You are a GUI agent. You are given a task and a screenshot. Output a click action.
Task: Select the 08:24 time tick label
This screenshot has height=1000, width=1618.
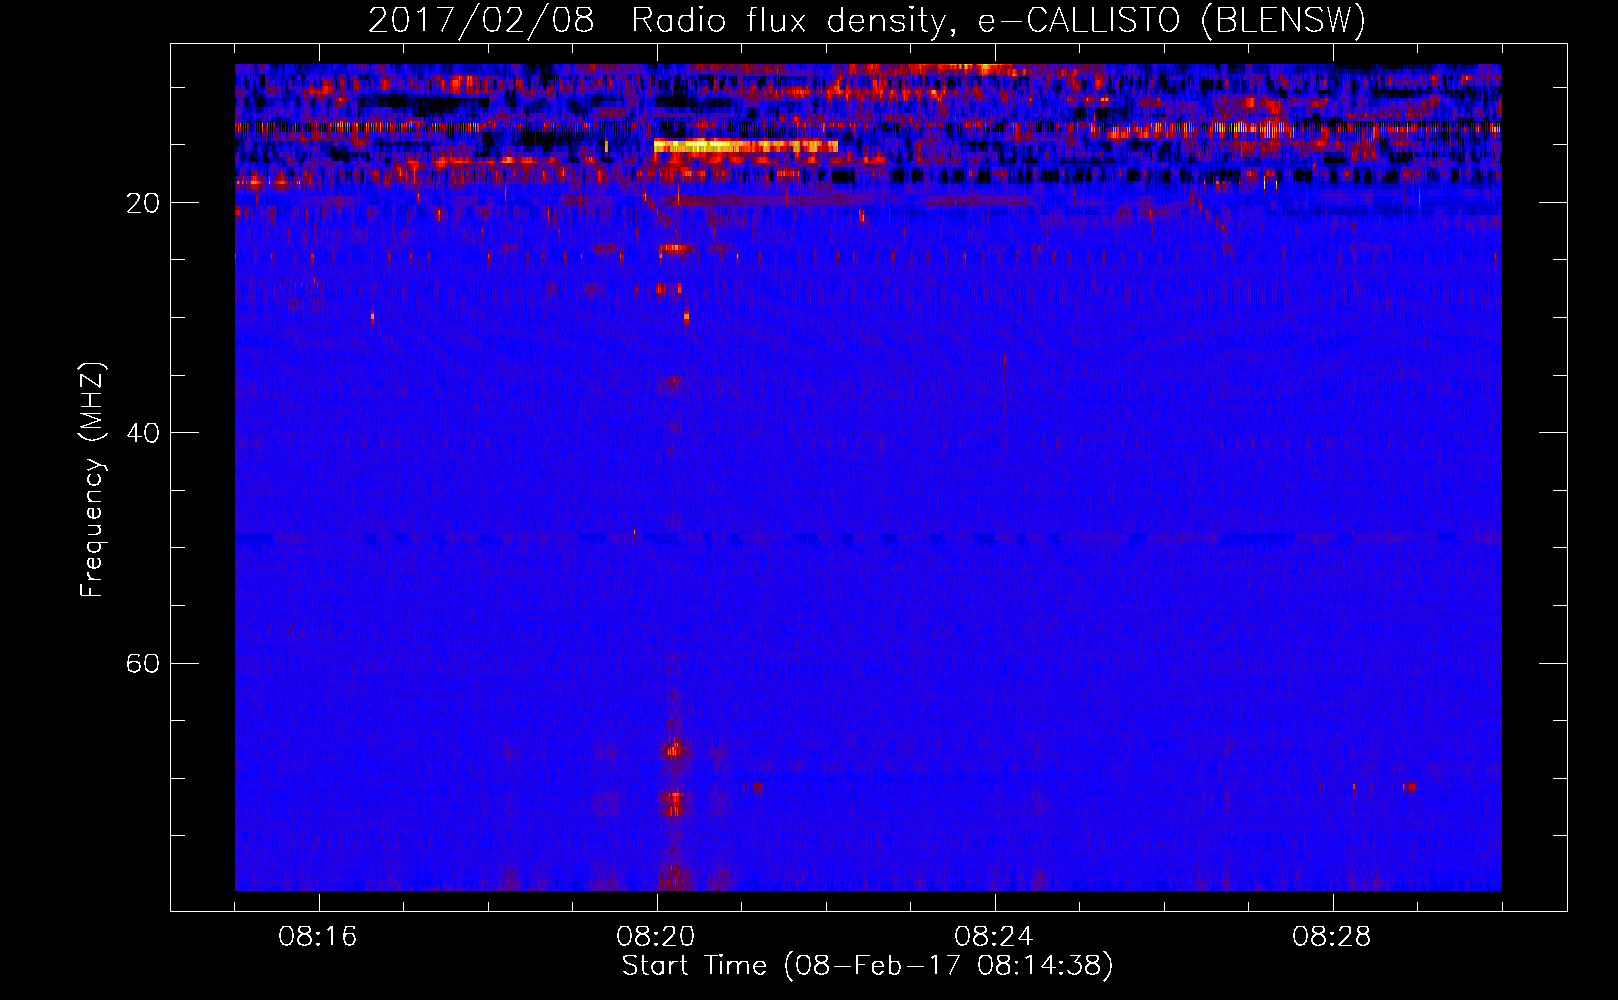(x=994, y=937)
